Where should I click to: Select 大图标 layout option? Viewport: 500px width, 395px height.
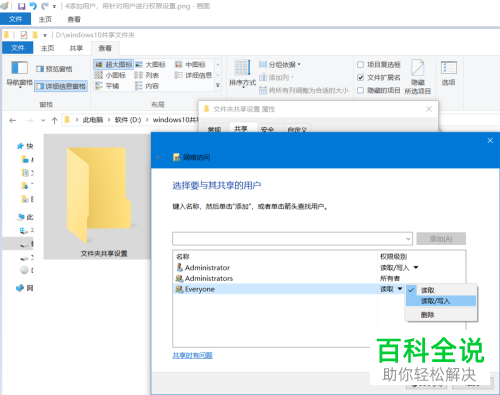click(151, 64)
